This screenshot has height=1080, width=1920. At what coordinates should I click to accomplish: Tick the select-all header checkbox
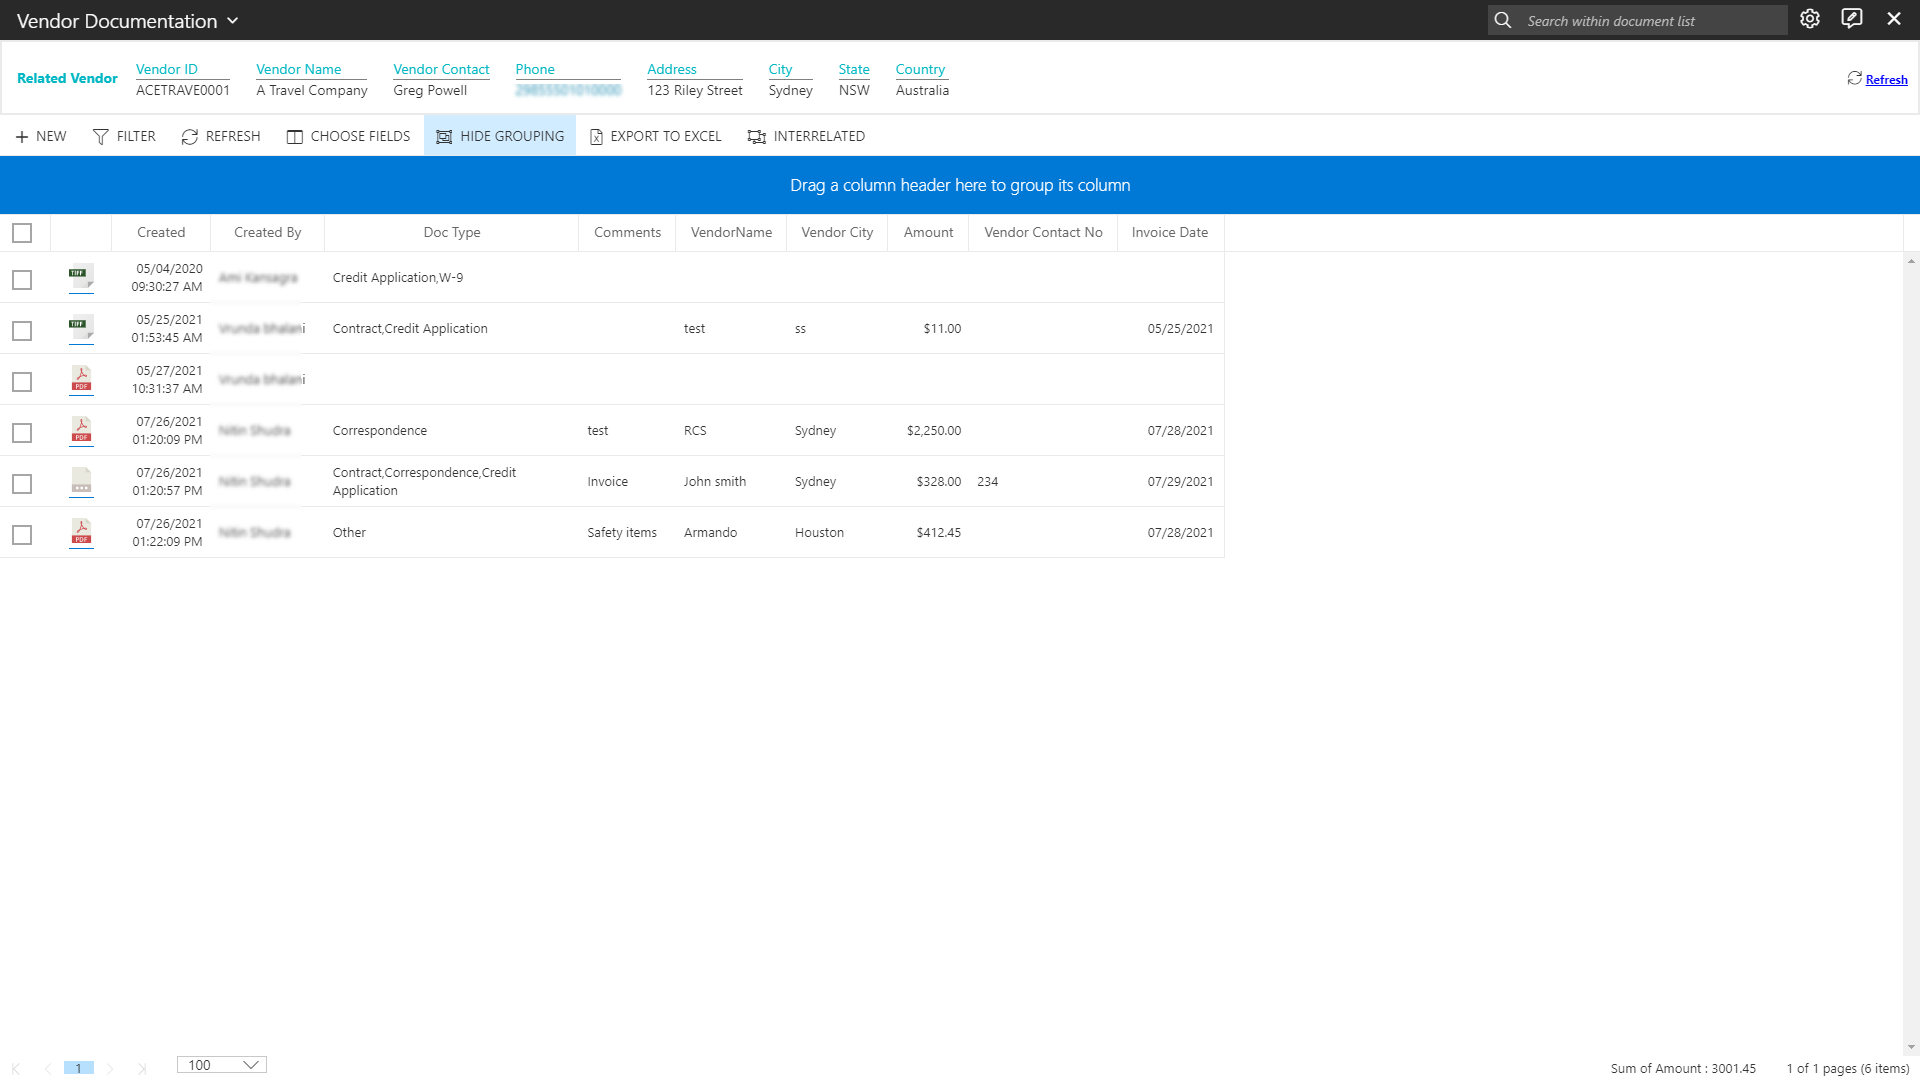coord(22,233)
